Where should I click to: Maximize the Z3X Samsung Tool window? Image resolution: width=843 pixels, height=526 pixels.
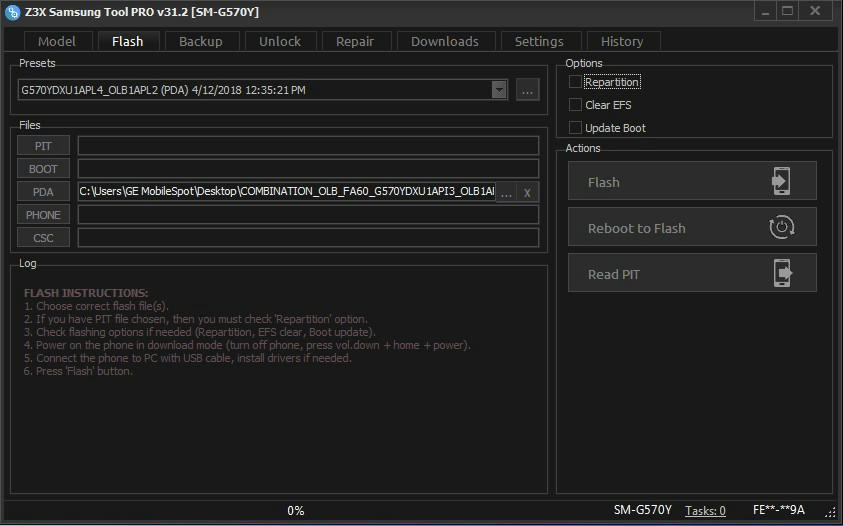click(x=787, y=11)
